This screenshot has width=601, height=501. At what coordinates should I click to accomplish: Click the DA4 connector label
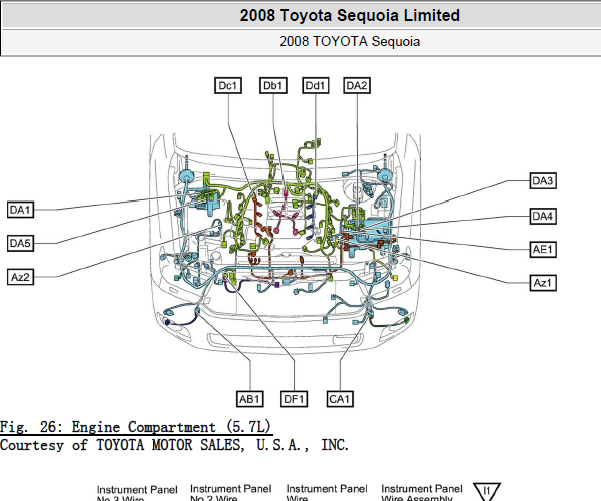tap(543, 217)
